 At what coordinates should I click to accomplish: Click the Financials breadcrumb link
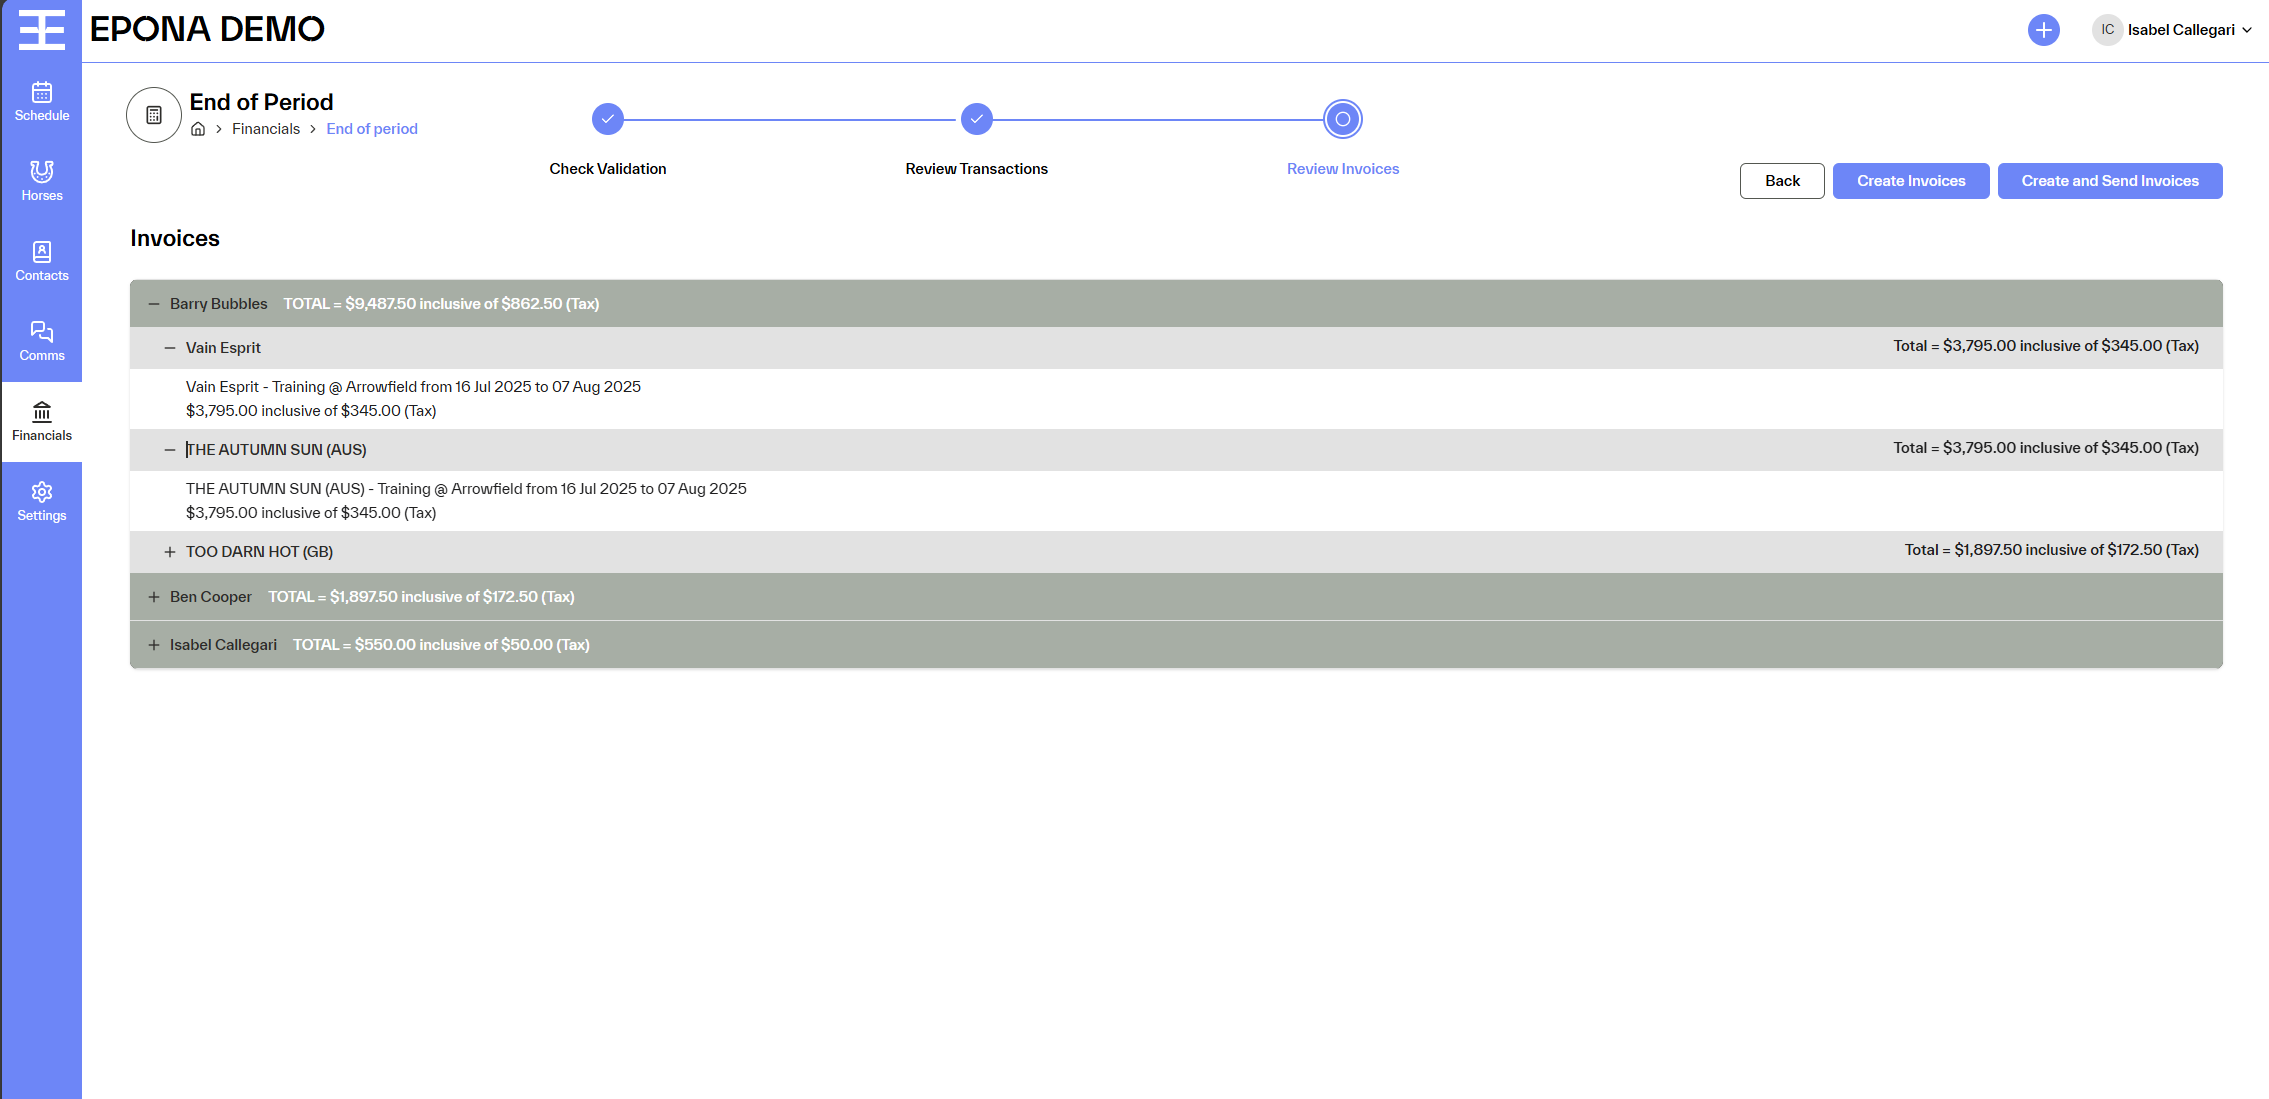[266, 129]
